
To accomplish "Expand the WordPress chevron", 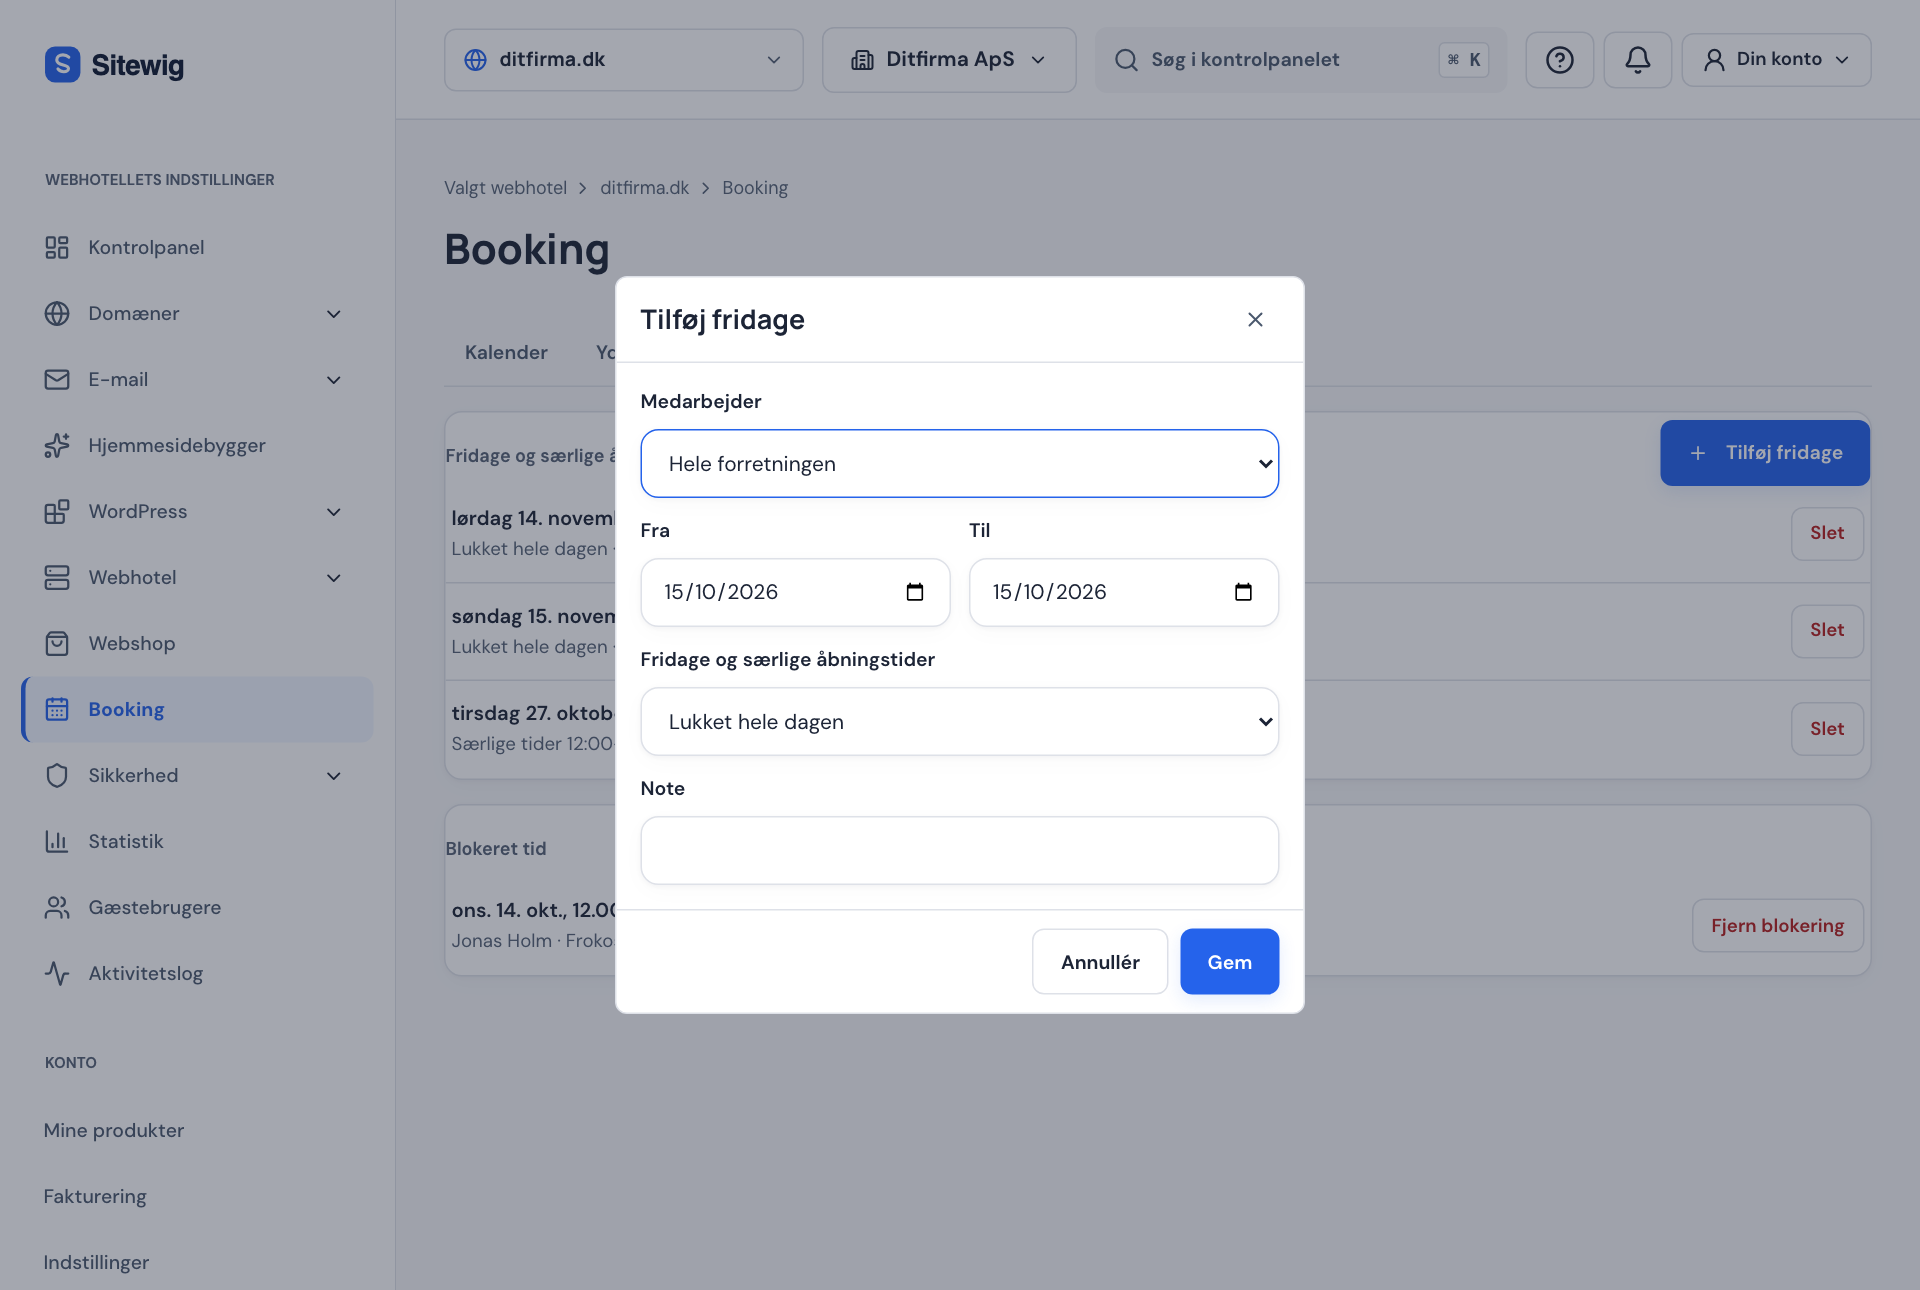I will (x=334, y=512).
